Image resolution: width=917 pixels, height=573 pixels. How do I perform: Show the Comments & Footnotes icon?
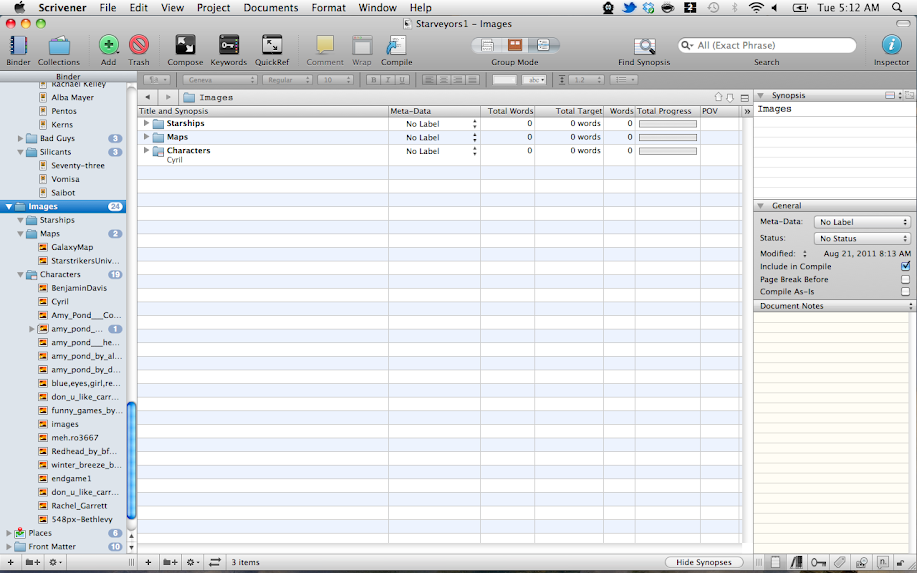(883, 562)
